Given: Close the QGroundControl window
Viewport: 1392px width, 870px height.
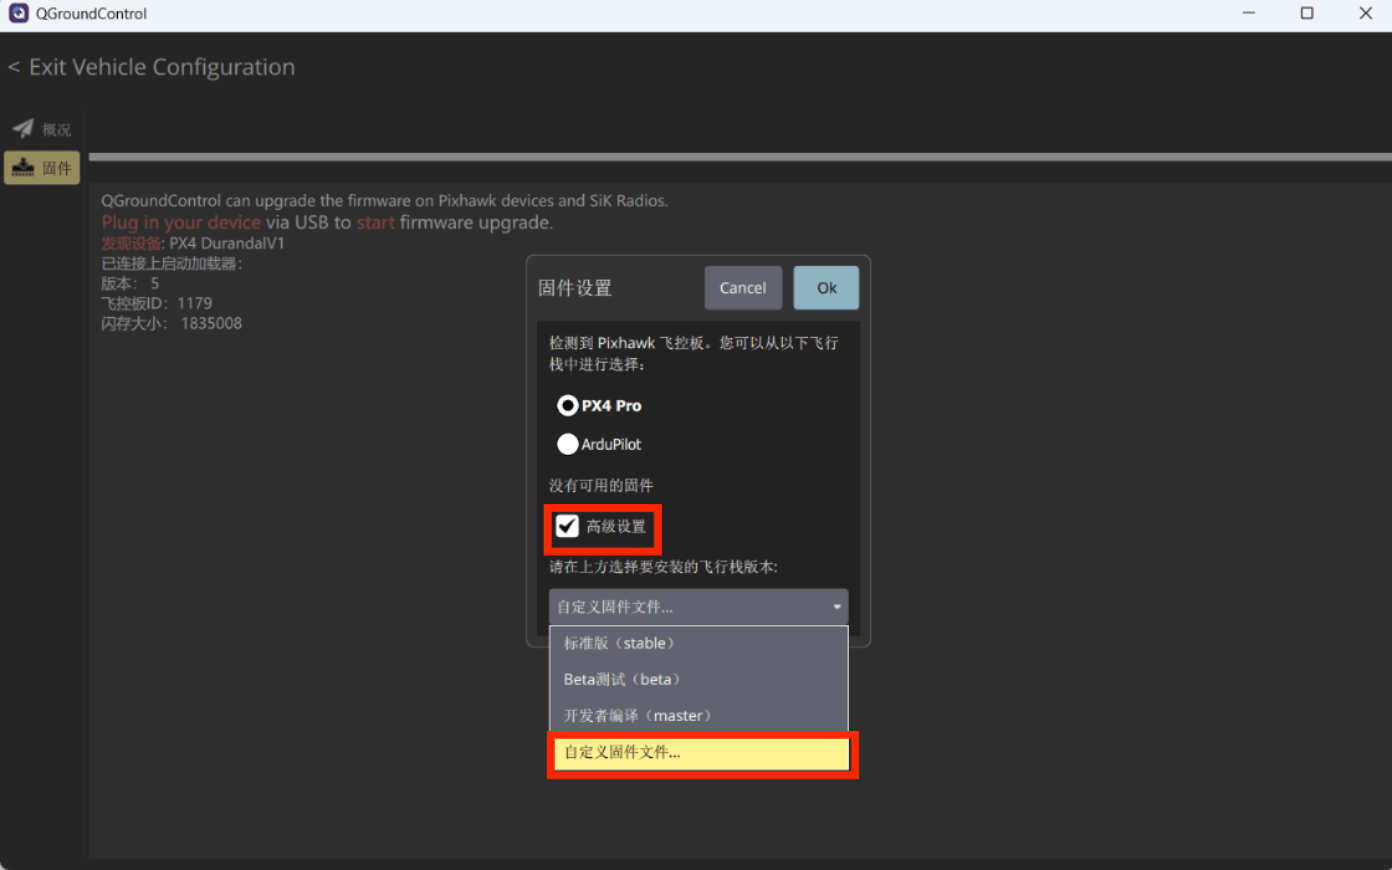Looking at the screenshot, I should tap(1365, 13).
